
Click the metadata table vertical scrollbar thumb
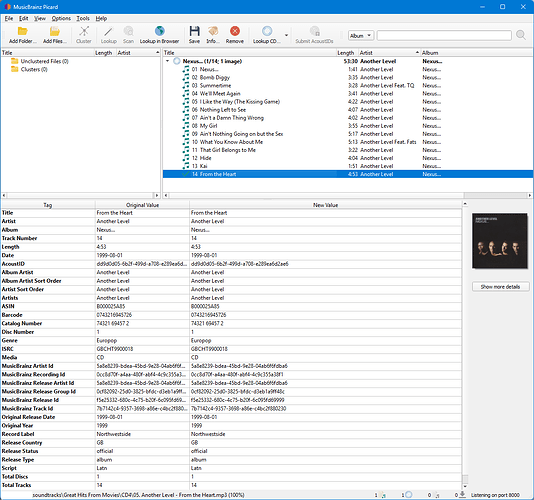click(x=465, y=479)
